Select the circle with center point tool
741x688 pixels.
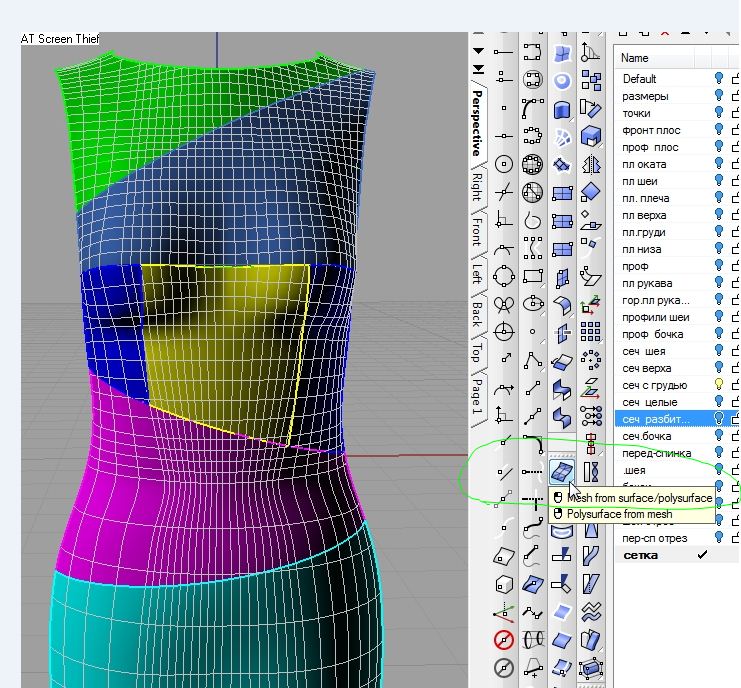[504, 164]
